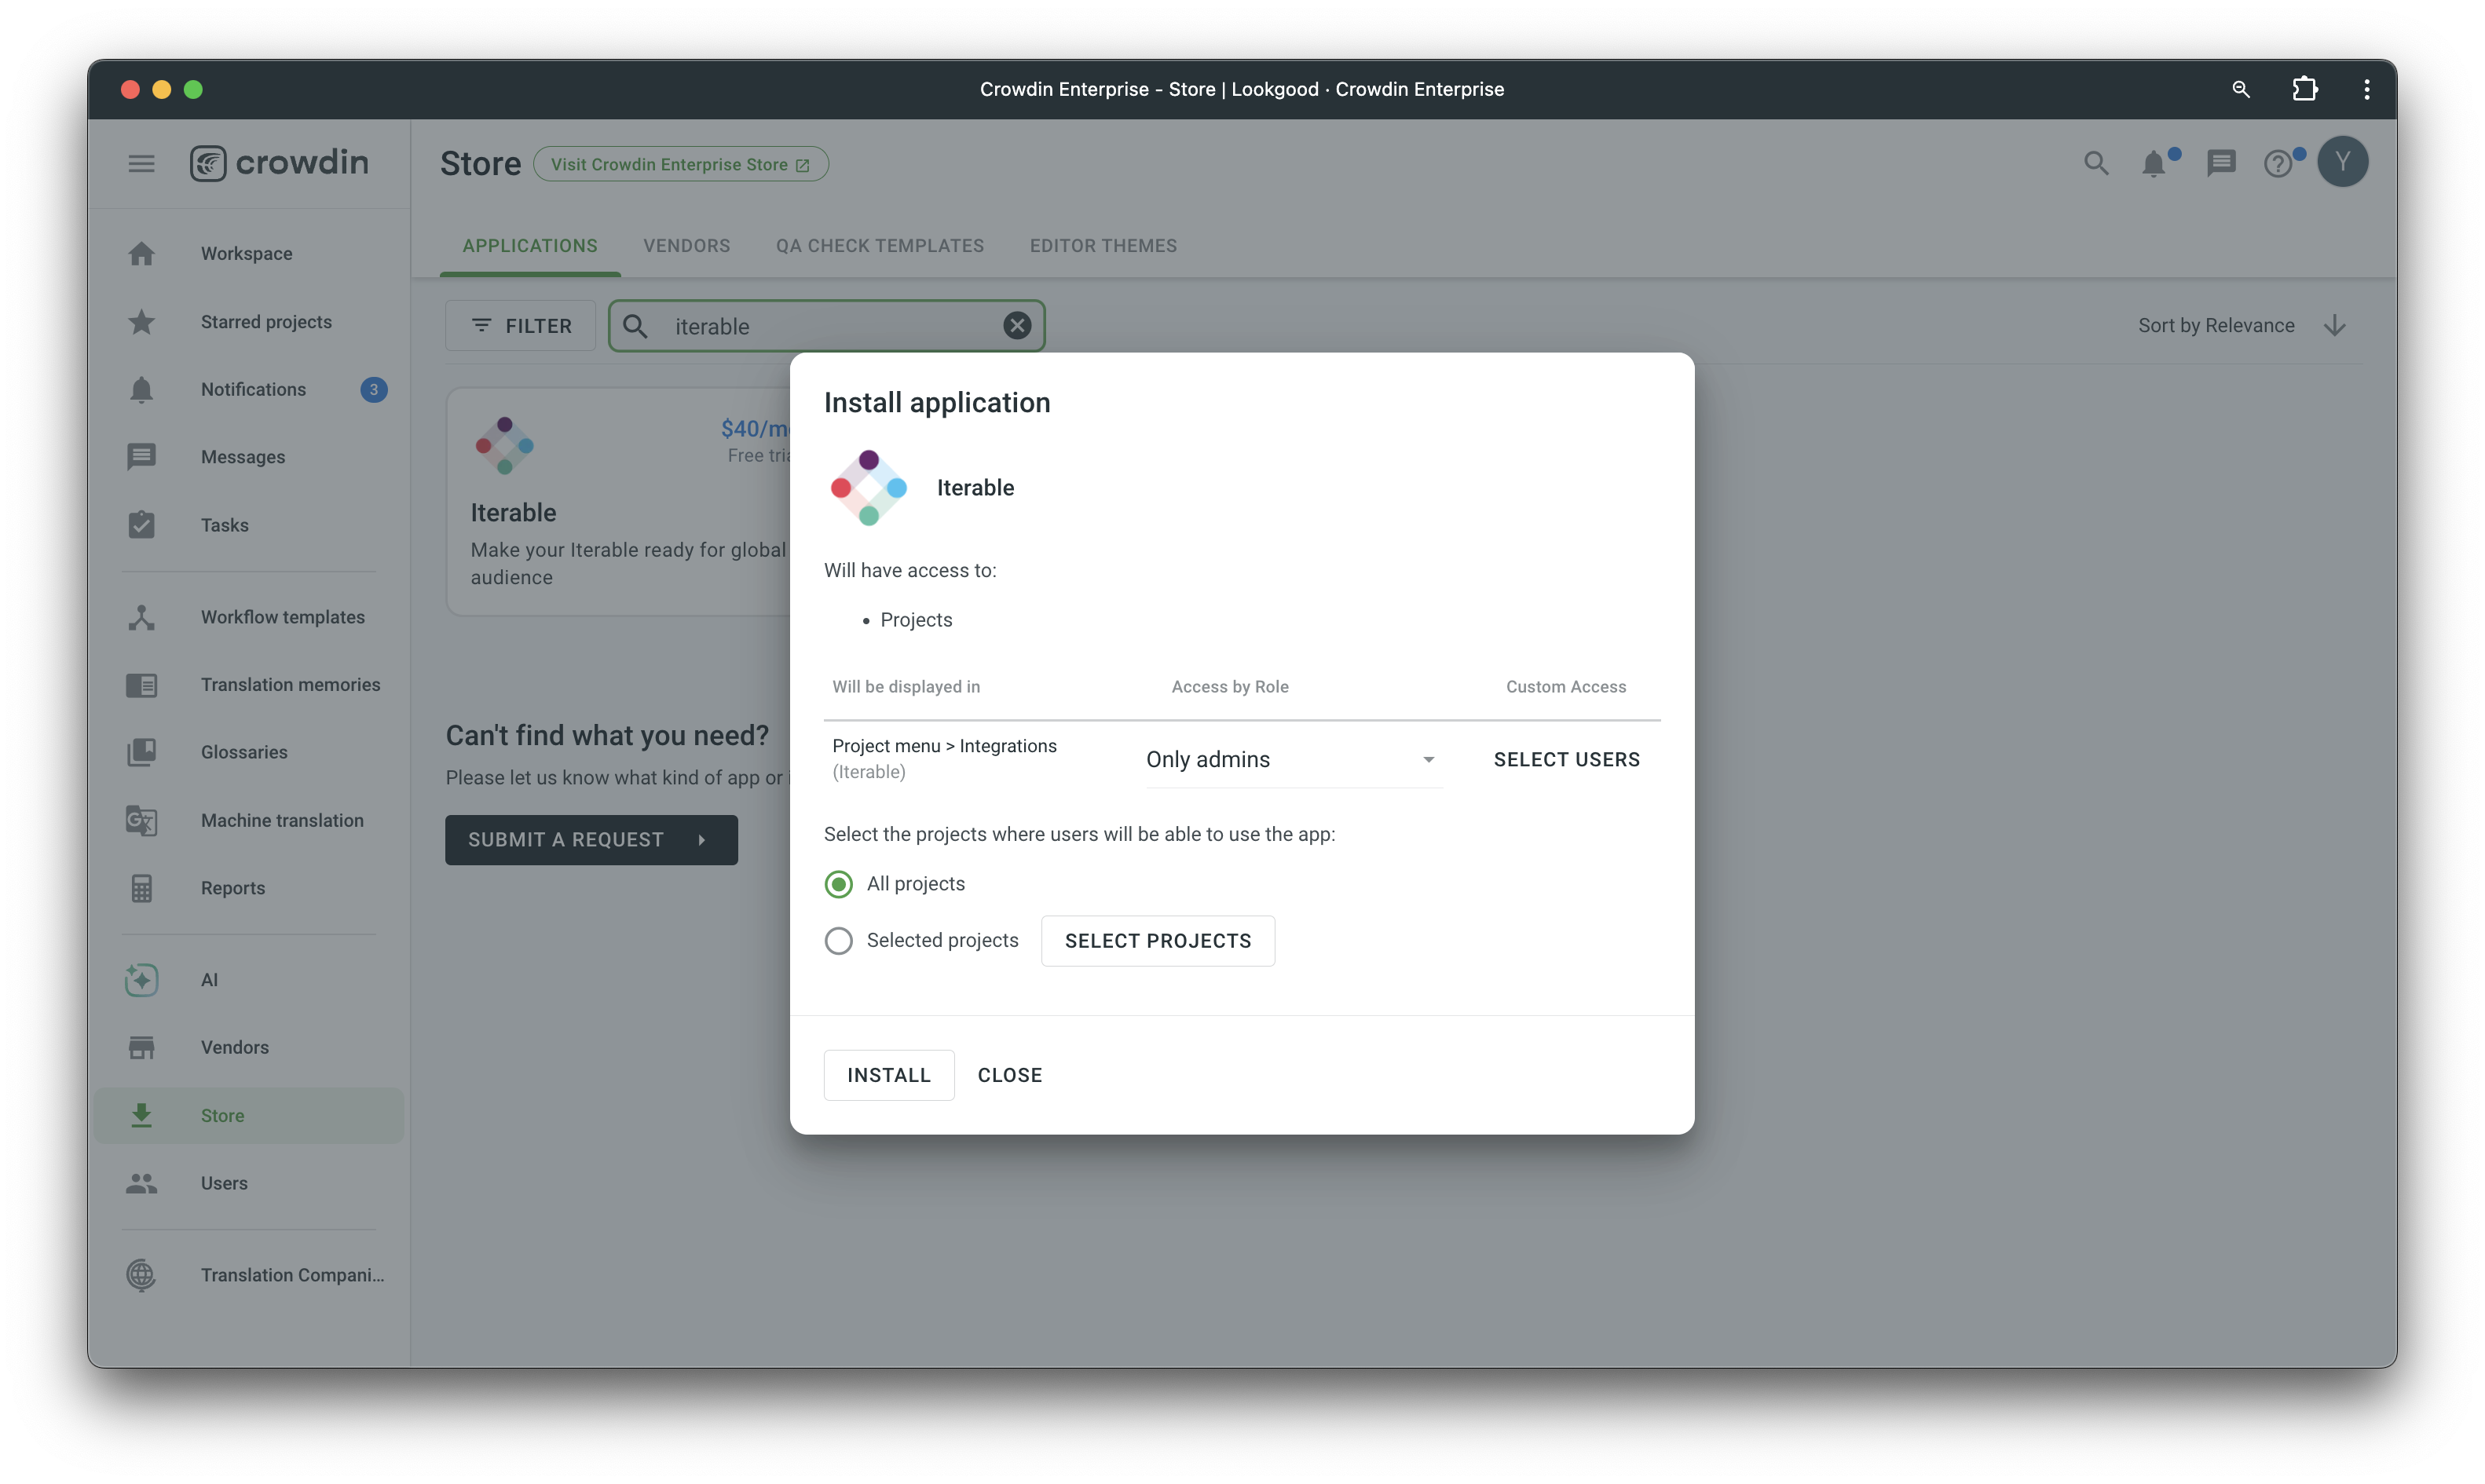Open Workspace home icon in sidebar
Image resolution: width=2485 pixels, height=1484 pixels.
[141, 254]
